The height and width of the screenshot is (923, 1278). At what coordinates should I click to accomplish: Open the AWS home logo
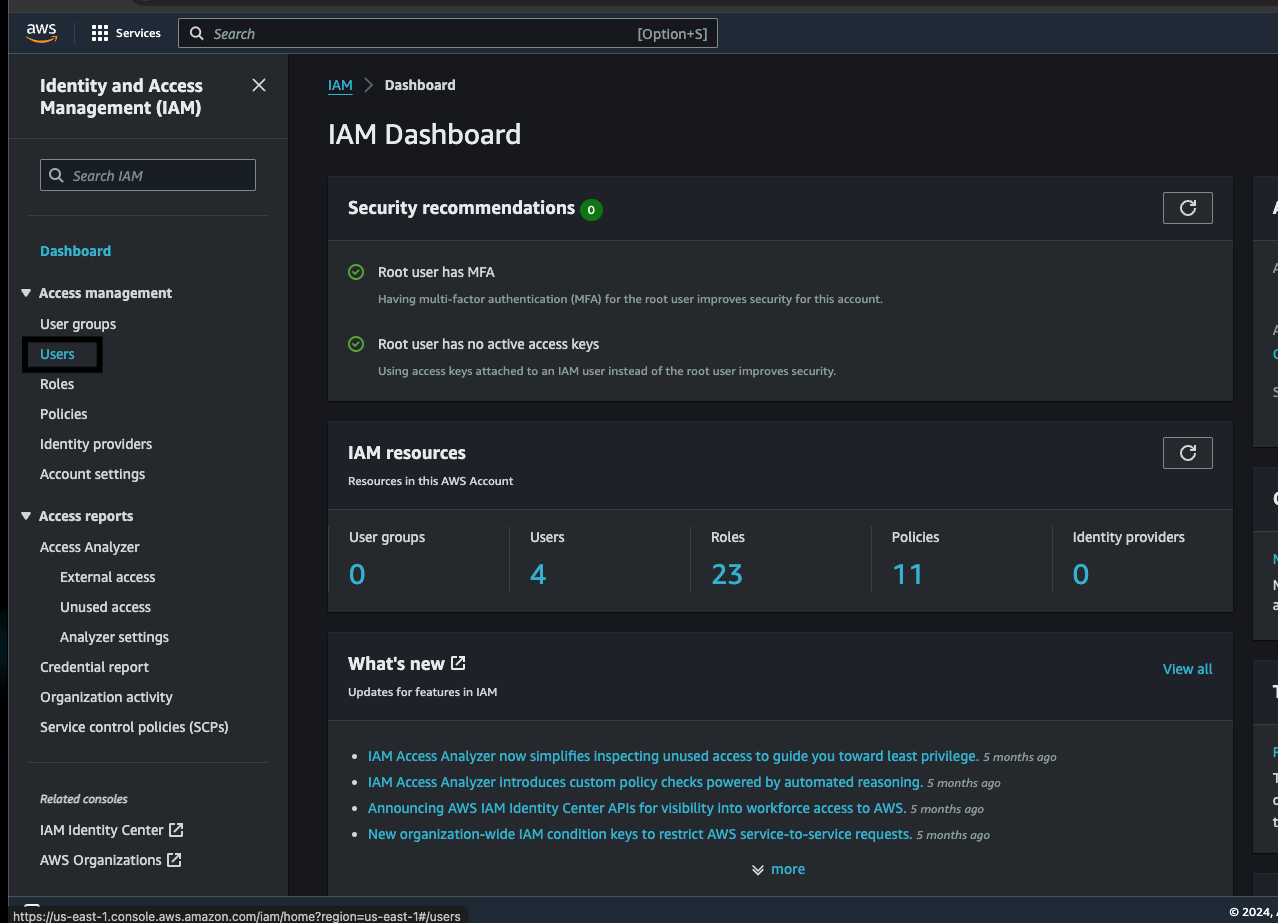[41, 33]
